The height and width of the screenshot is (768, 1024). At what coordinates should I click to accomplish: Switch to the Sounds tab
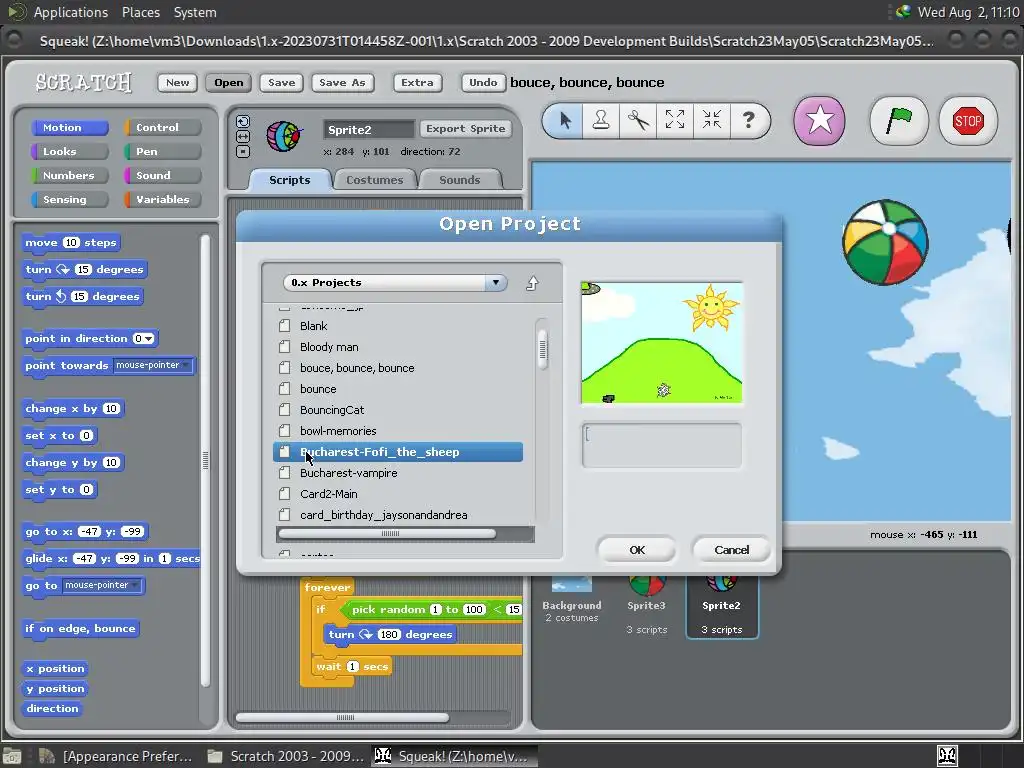459,180
